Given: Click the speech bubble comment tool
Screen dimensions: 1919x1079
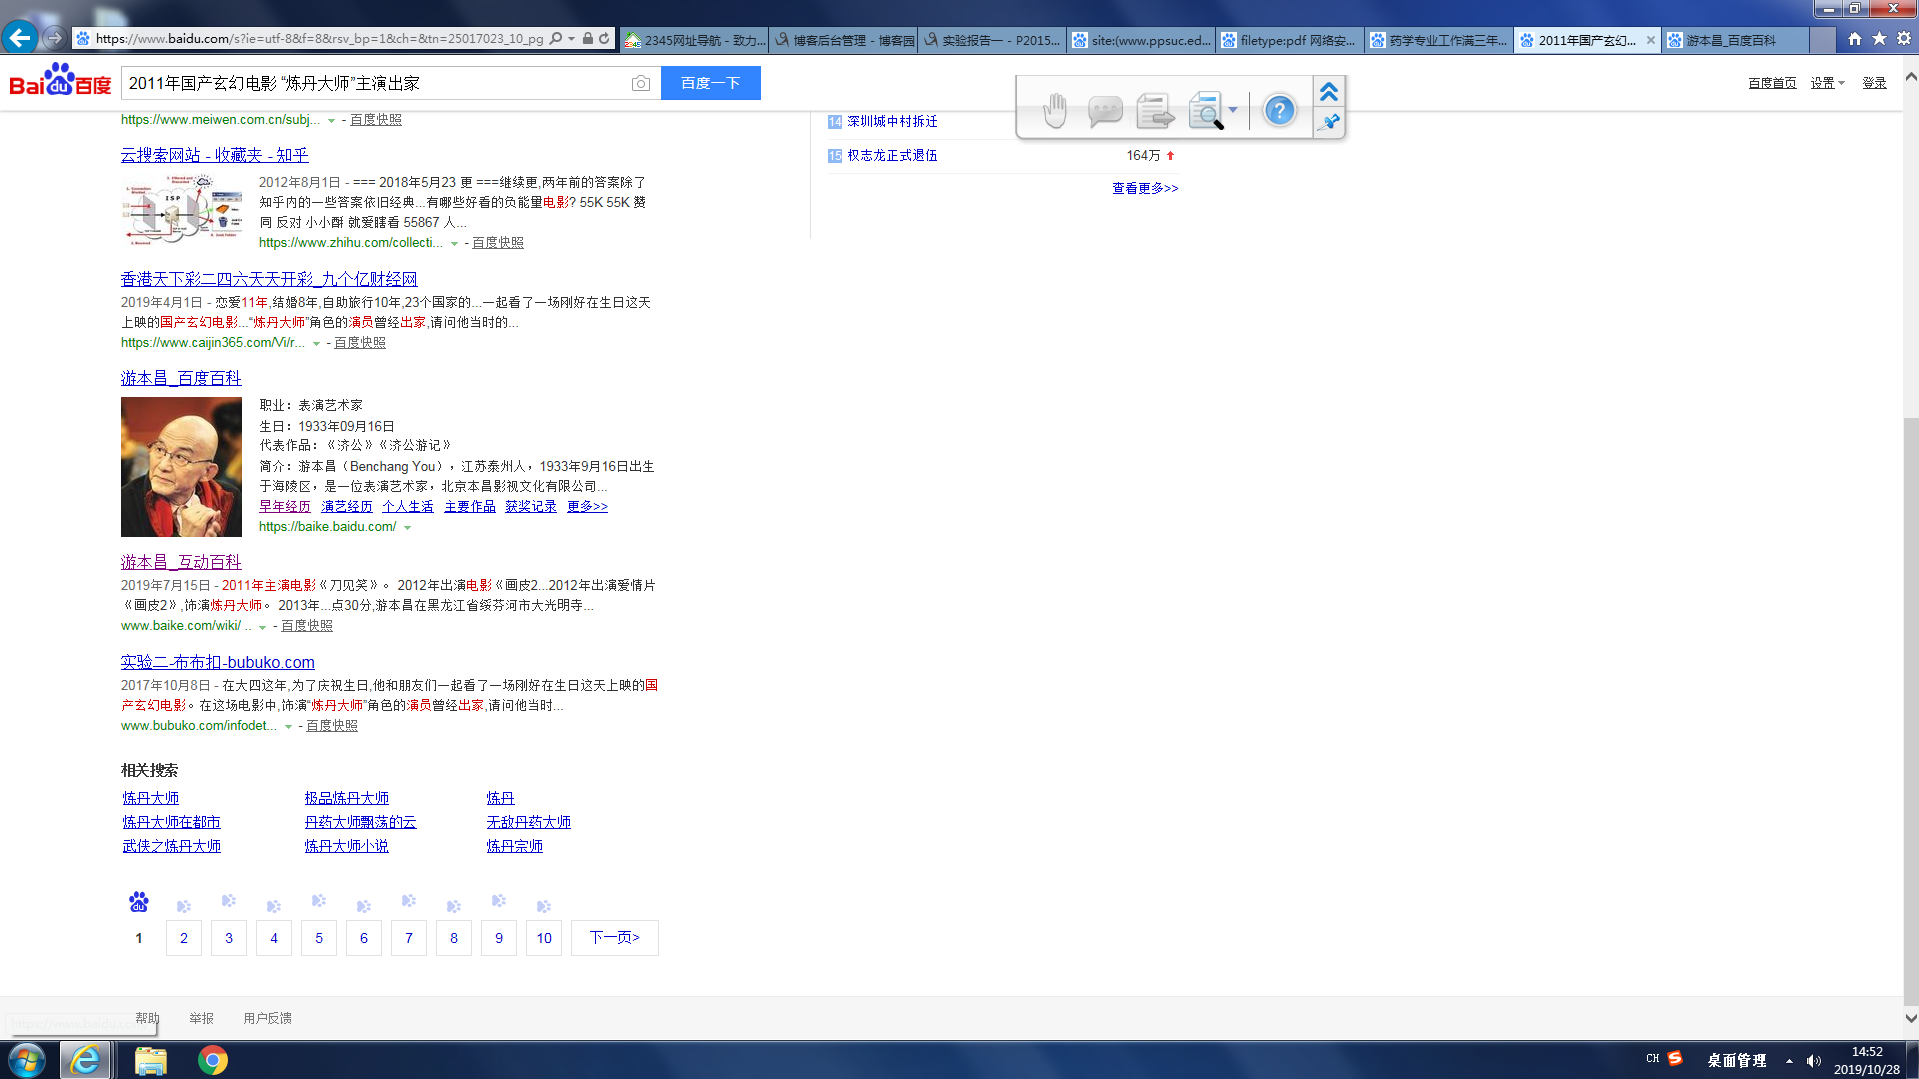Looking at the screenshot, I should (1104, 110).
